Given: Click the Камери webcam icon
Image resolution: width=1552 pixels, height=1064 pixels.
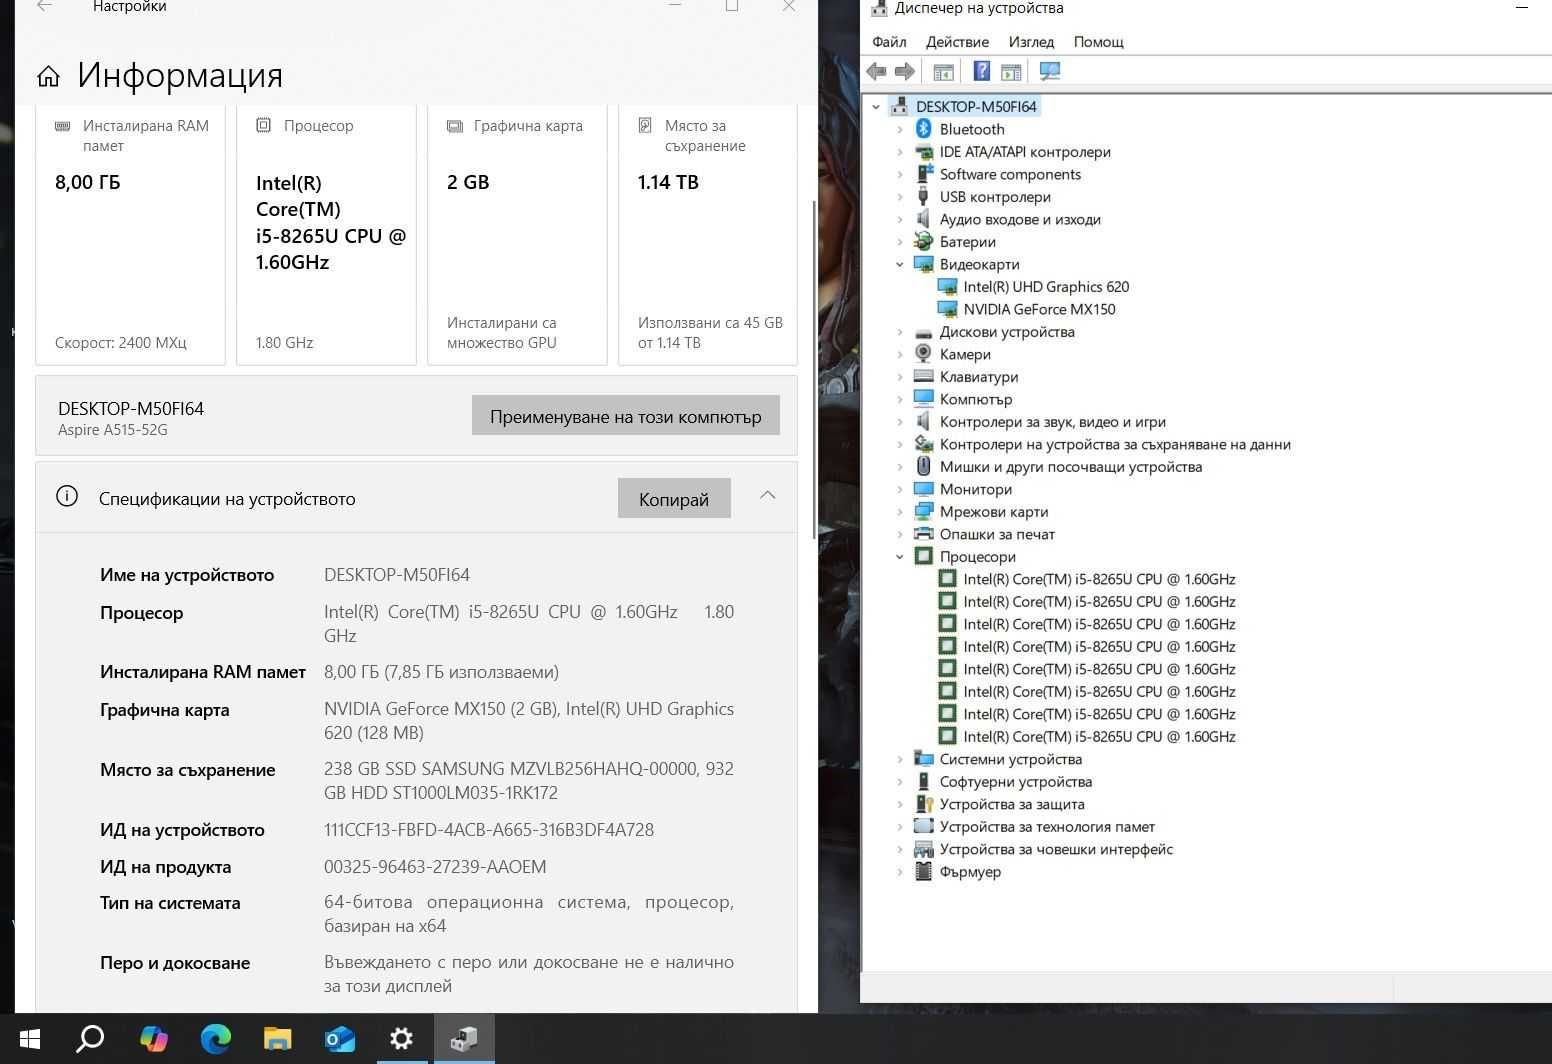Looking at the screenshot, I should pyautogui.click(x=924, y=354).
